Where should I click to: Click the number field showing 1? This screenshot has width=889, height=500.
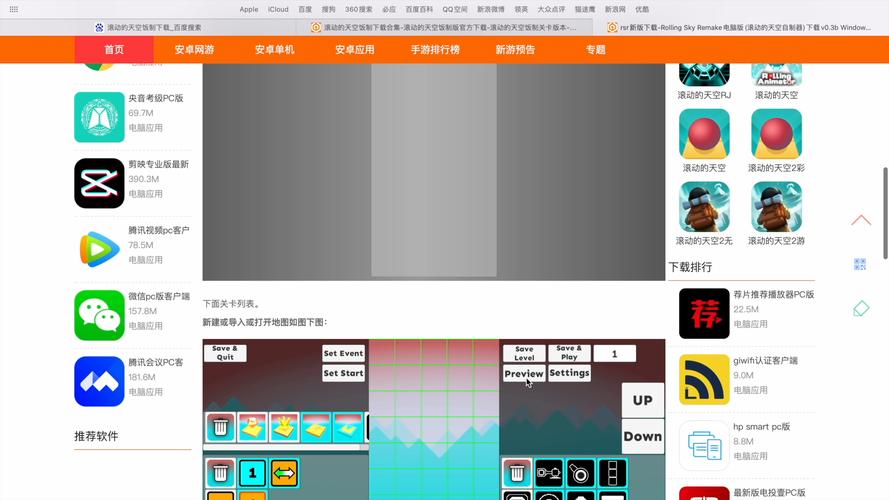click(615, 354)
